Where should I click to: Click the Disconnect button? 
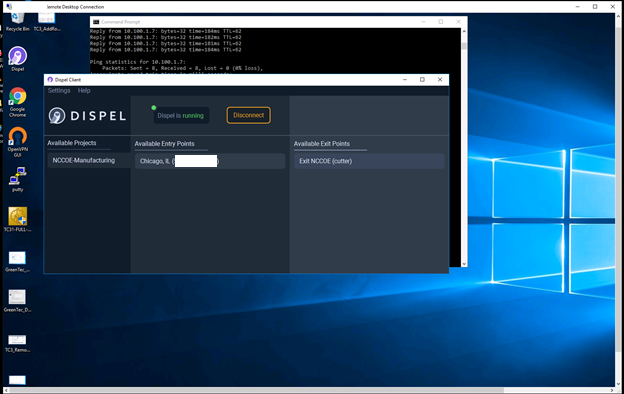point(249,115)
